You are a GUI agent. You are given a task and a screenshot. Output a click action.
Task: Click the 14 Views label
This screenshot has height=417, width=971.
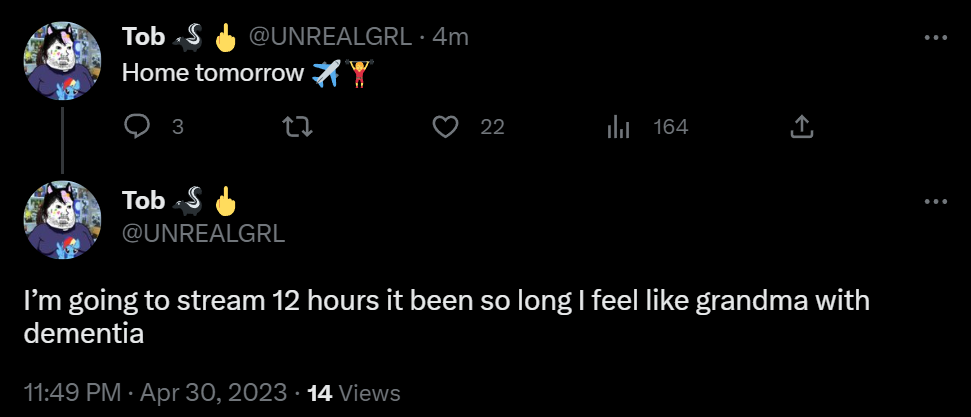(354, 393)
